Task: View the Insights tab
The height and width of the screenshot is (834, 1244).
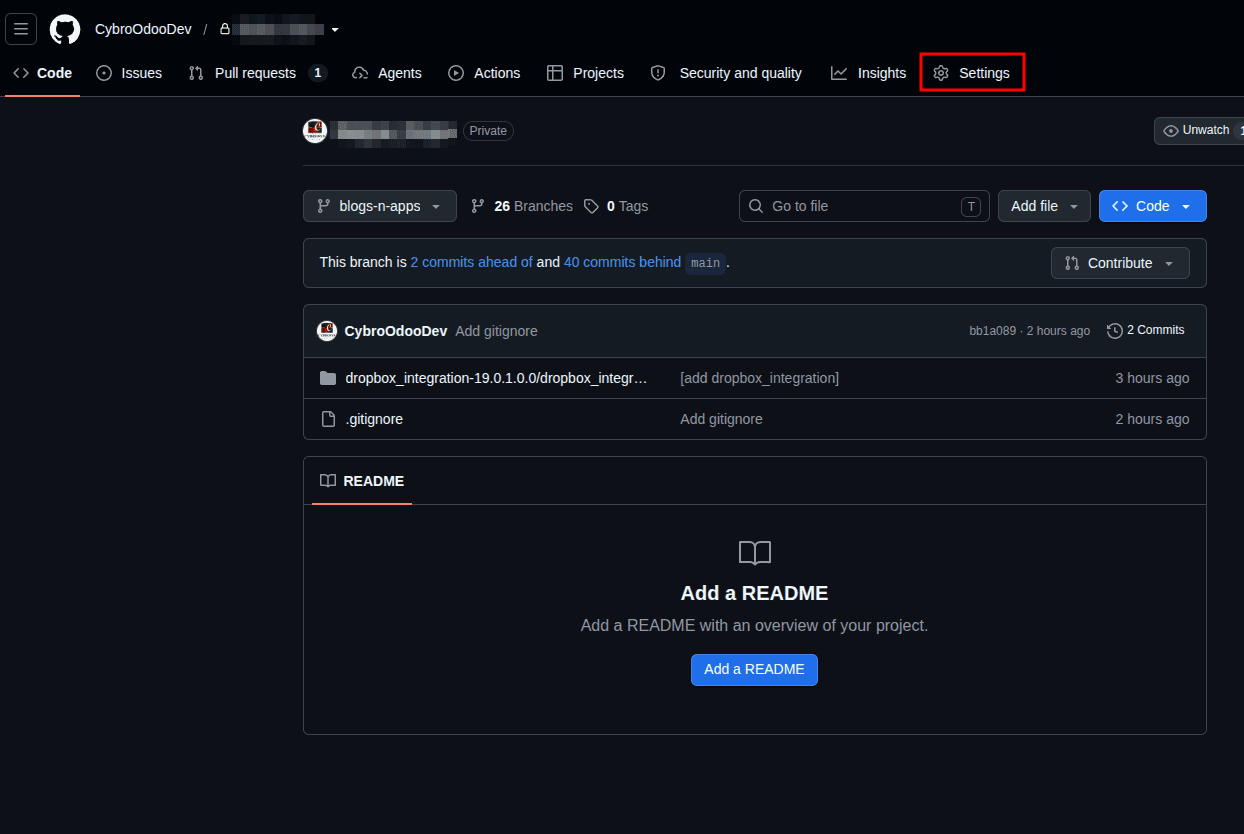Action: click(868, 73)
